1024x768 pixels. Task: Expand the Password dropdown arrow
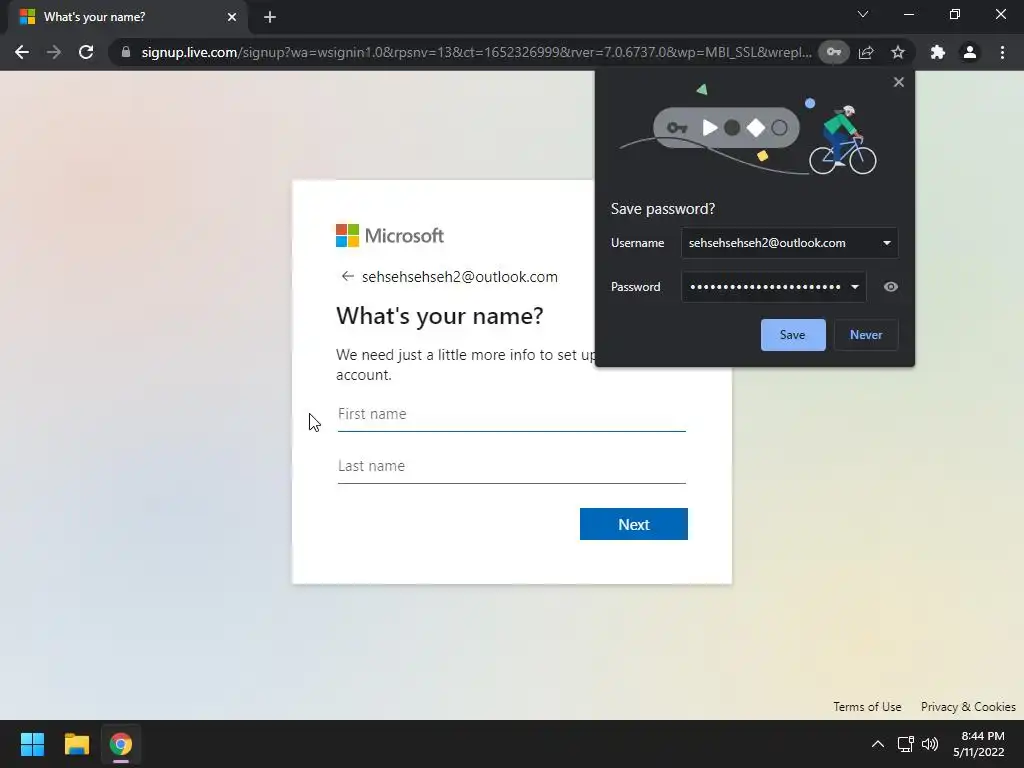(855, 287)
